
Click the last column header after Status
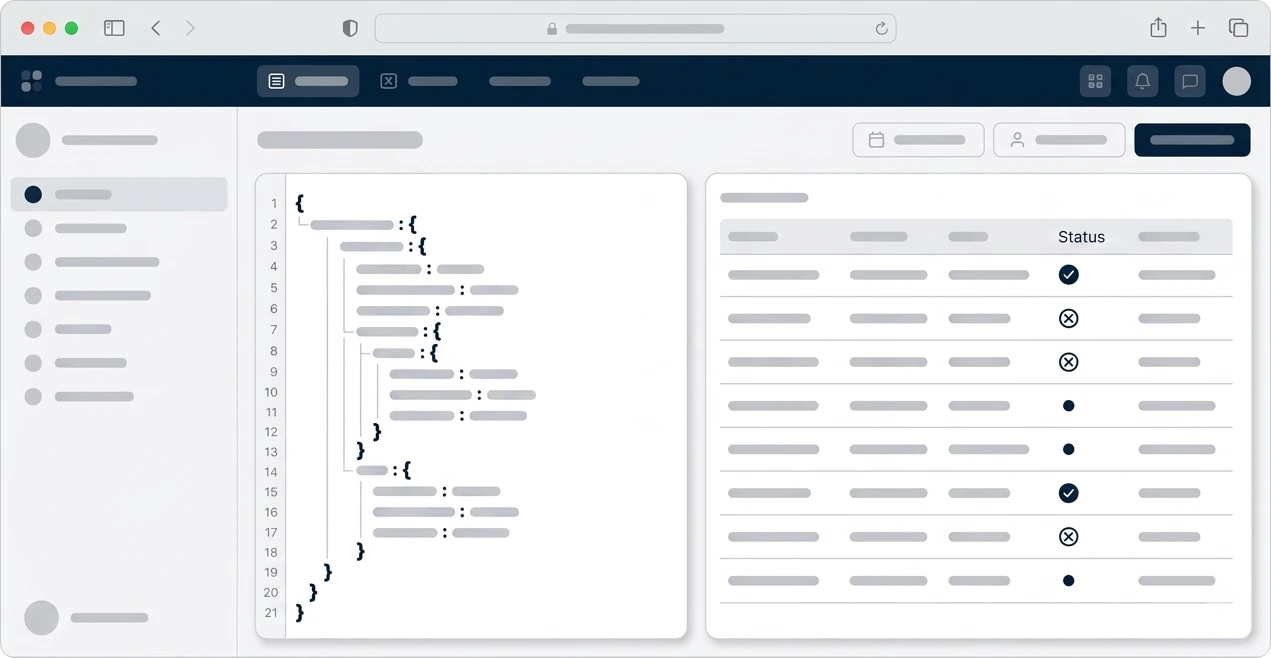click(x=1169, y=237)
